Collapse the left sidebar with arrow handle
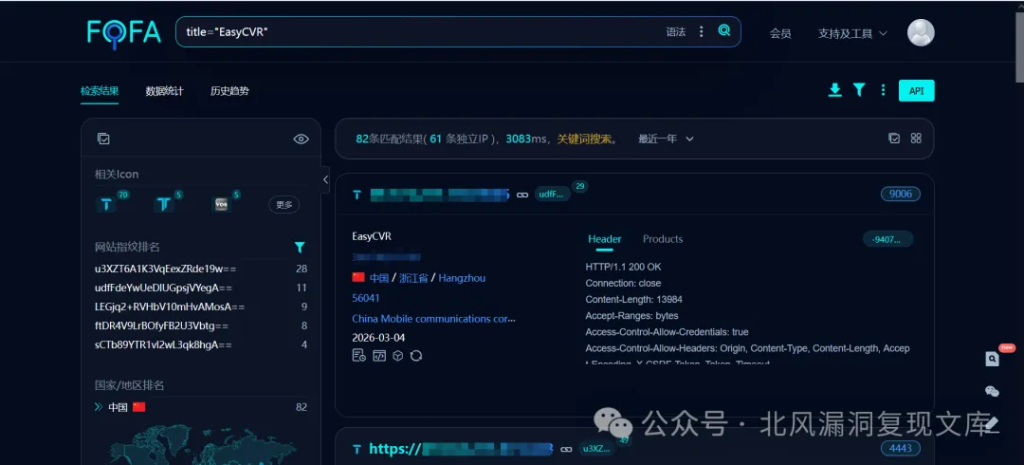Screen dimensions: 1024x465 click(325, 179)
